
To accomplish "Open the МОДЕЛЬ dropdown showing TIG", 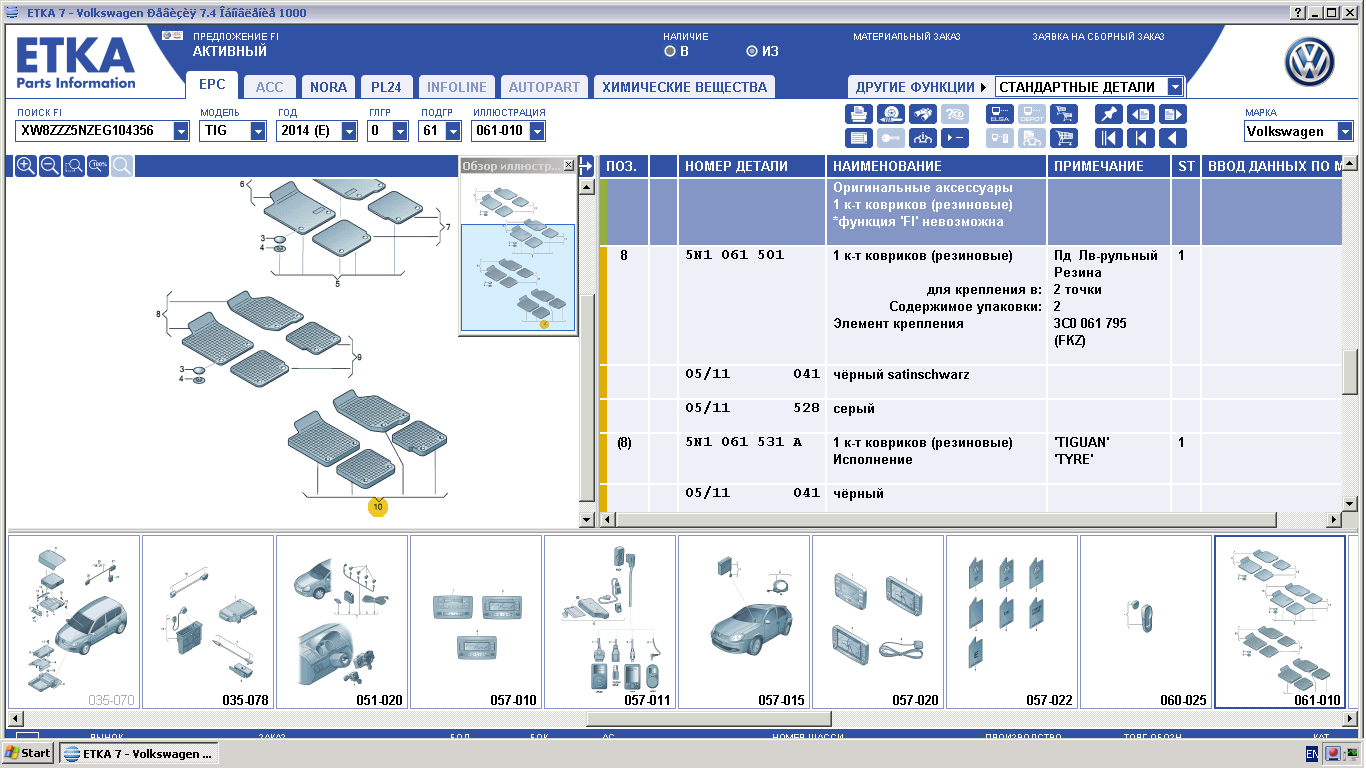I will point(258,131).
